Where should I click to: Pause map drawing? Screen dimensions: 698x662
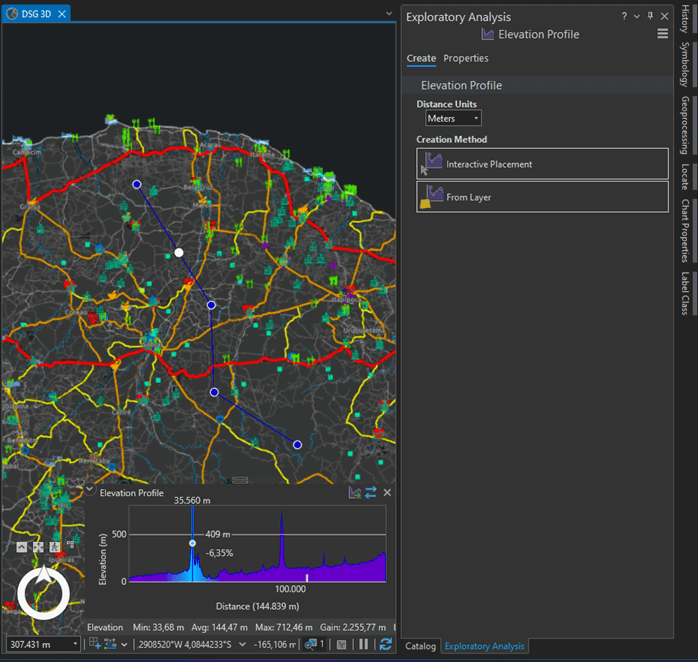[x=363, y=644]
